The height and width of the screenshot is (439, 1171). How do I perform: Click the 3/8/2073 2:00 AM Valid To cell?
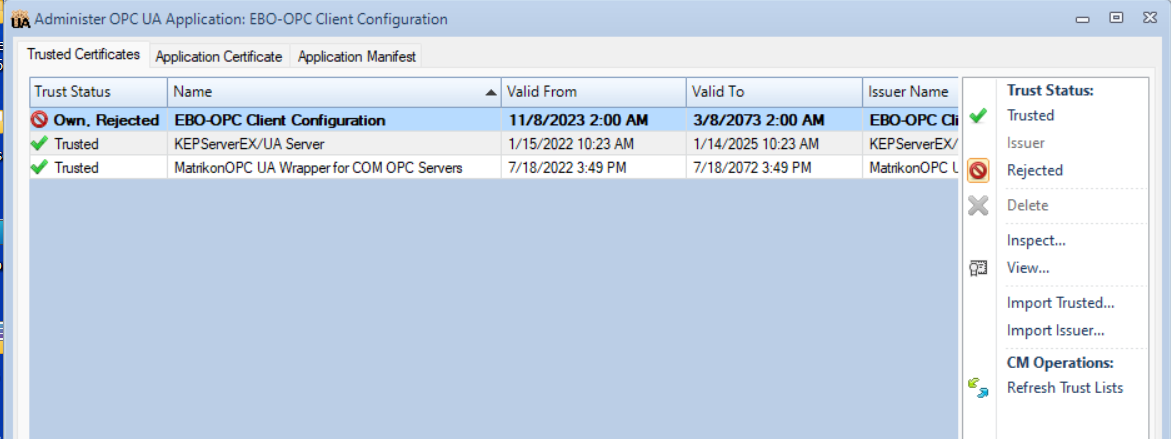pyautogui.click(x=774, y=119)
